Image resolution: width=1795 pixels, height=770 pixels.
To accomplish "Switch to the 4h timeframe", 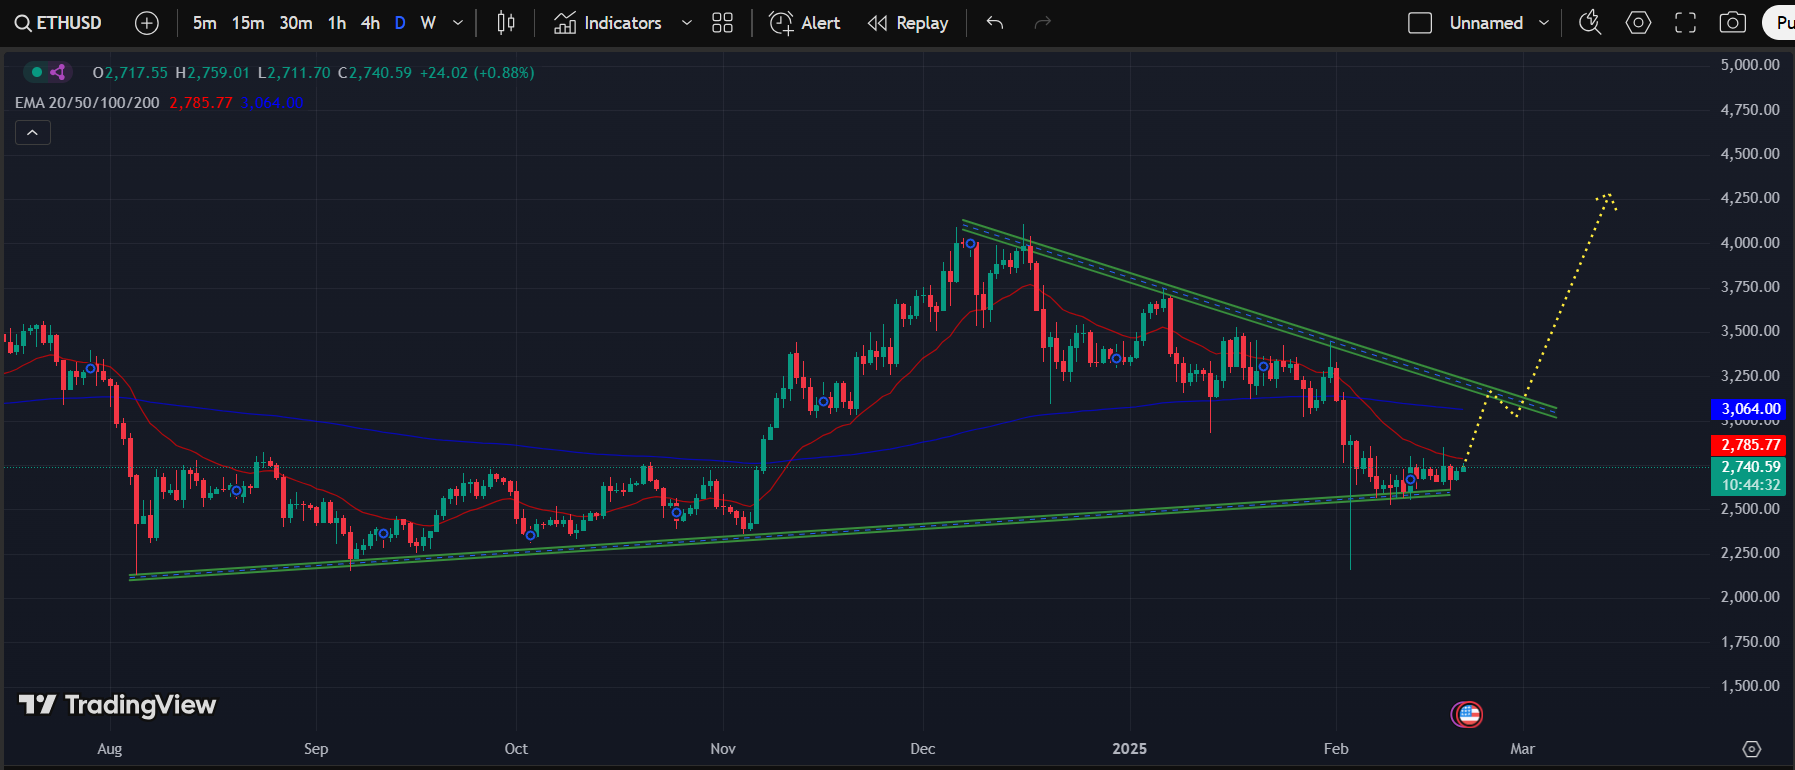I will click(x=370, y=23).
